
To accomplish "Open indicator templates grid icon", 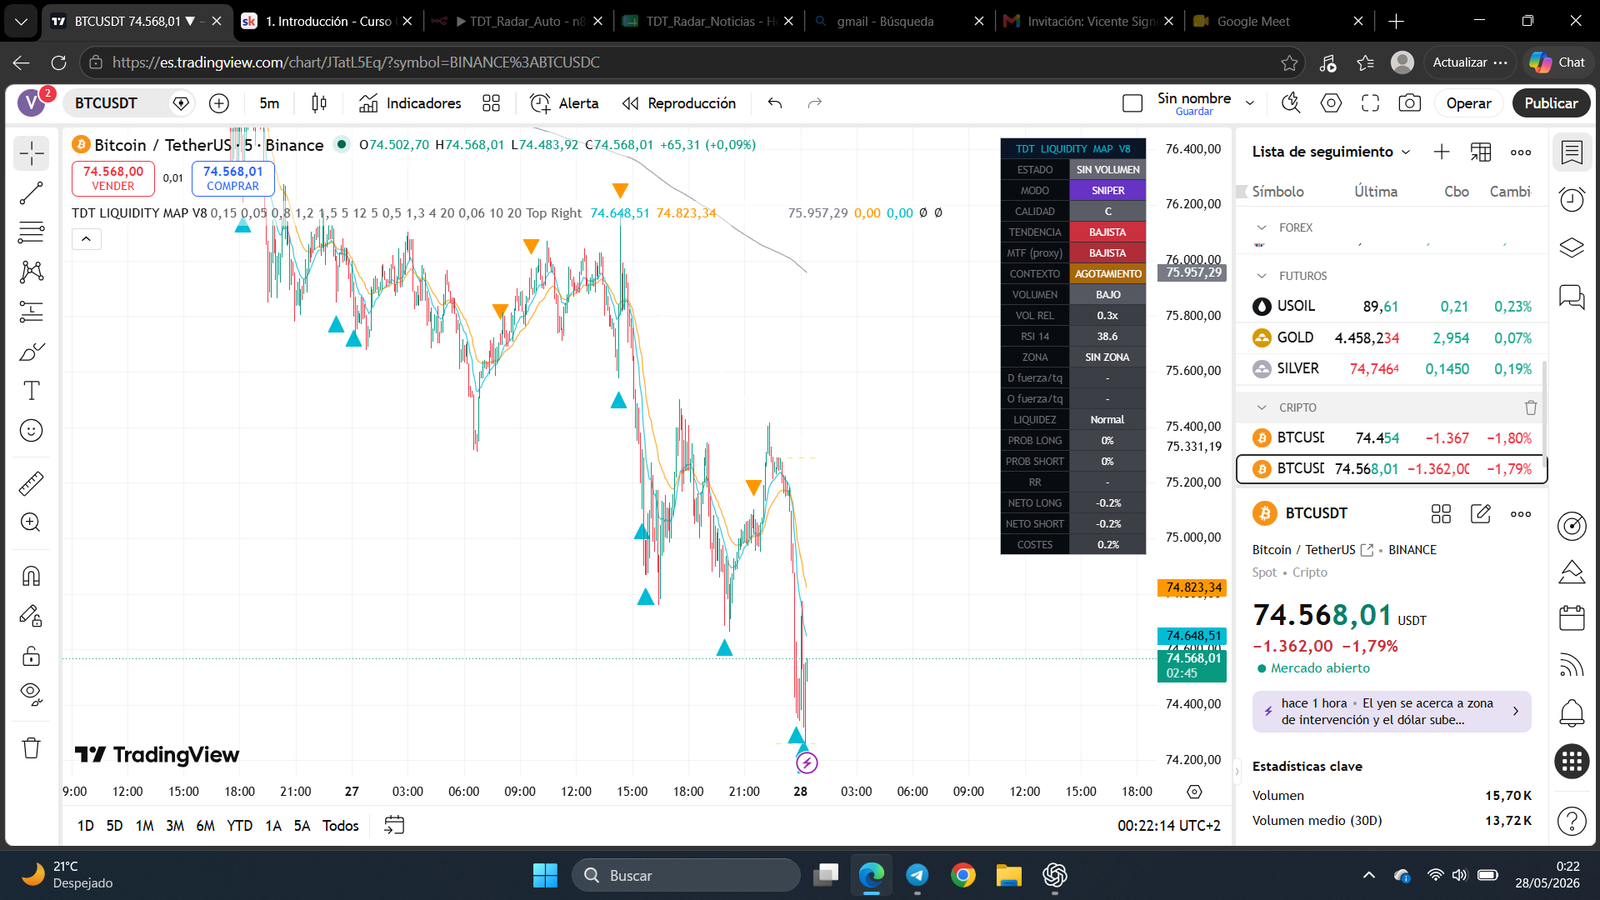I will coord(491,103).
